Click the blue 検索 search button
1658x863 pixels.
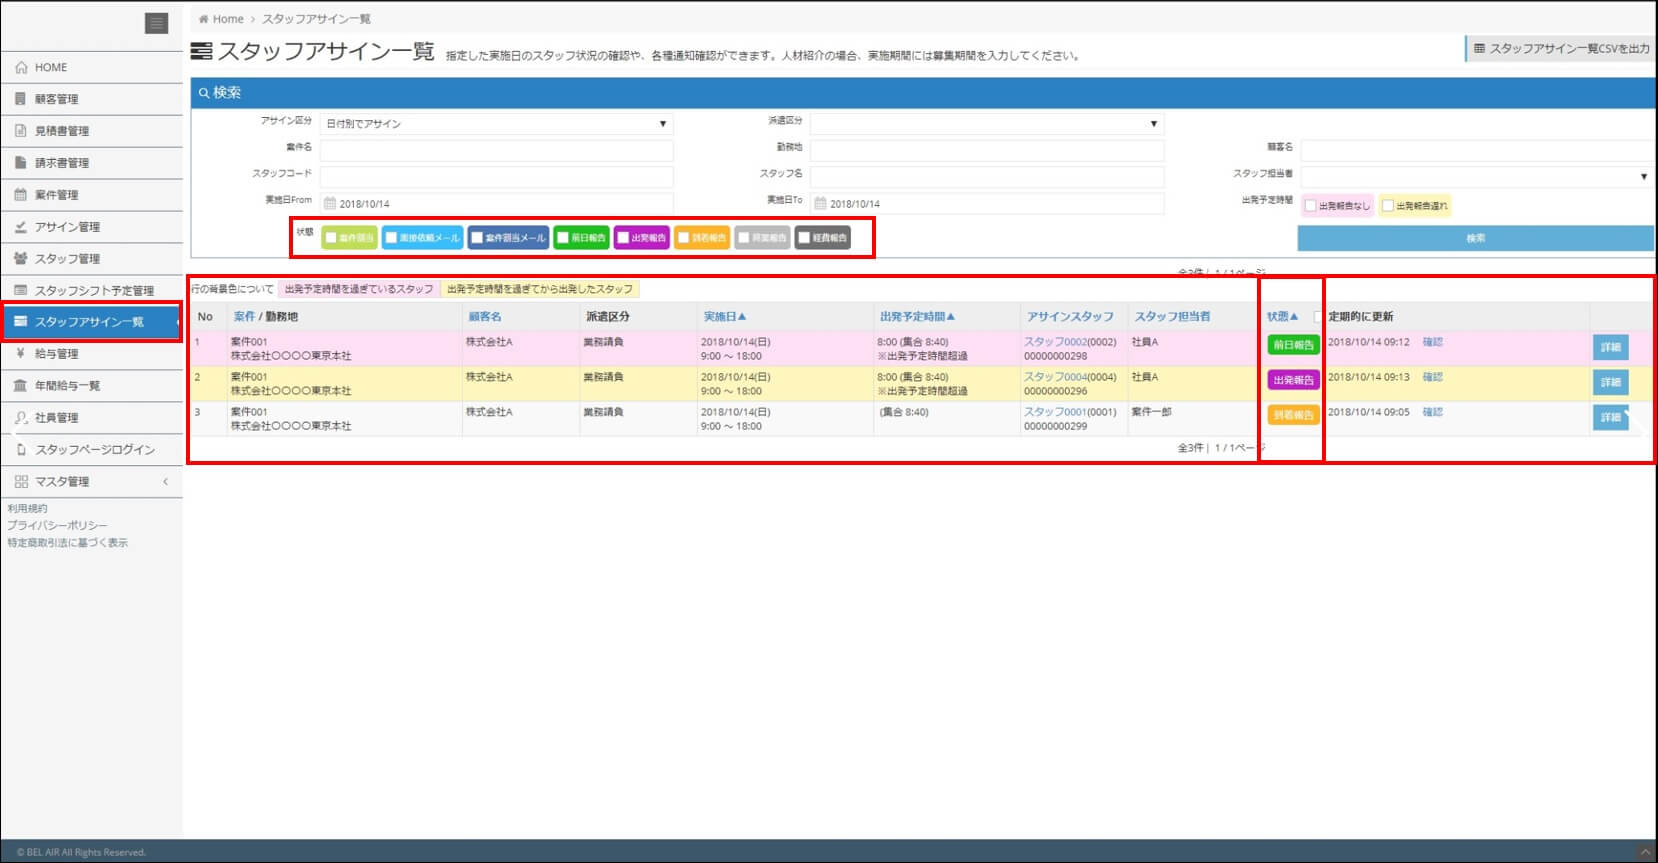pos(1475,238)
